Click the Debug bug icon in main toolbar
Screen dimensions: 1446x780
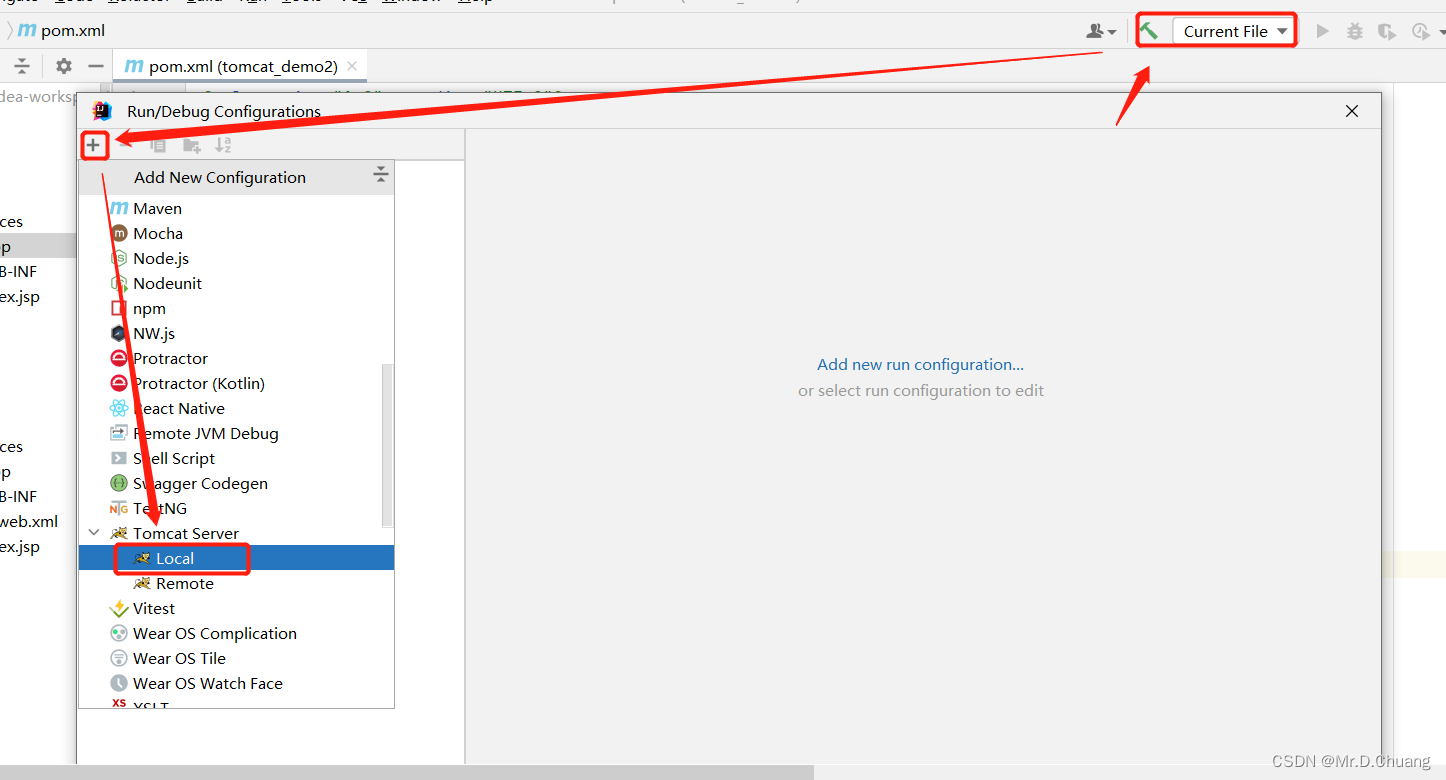tap(1354, 31)
